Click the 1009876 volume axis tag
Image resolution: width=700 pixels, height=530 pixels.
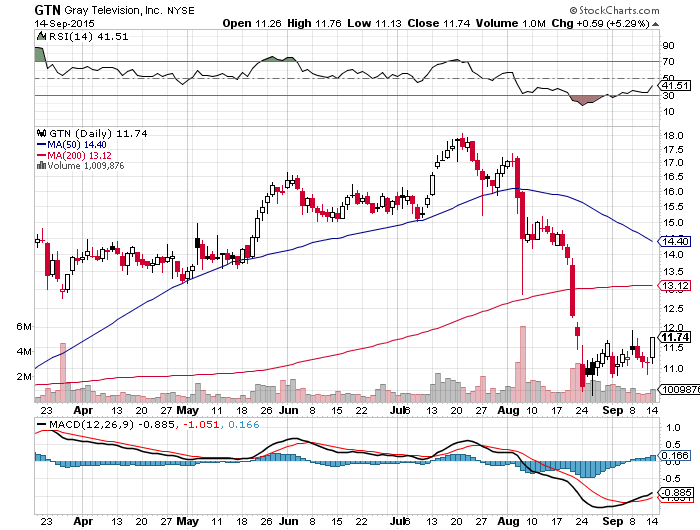(x=679, y=389)
